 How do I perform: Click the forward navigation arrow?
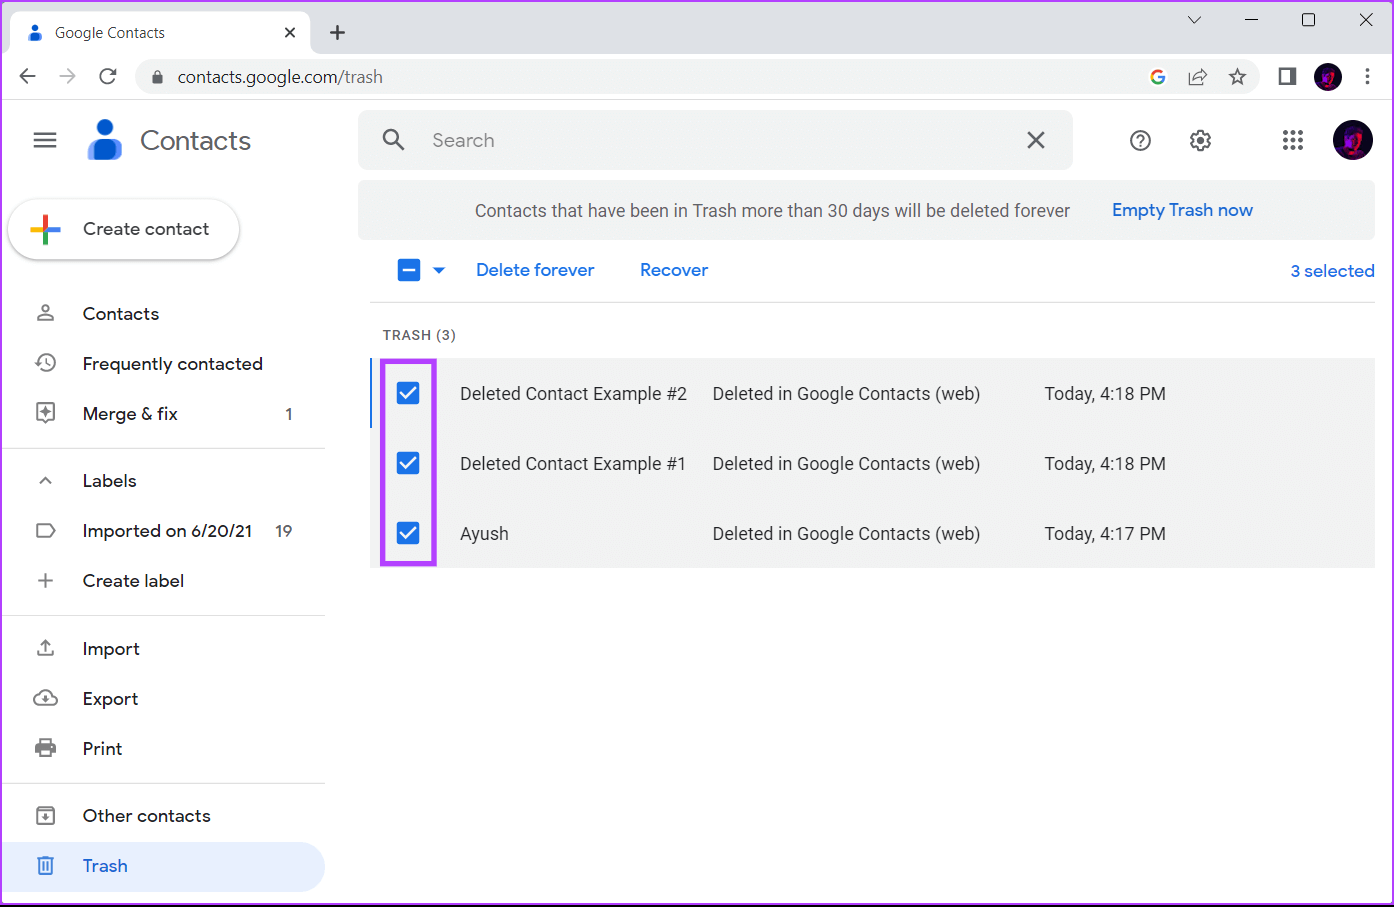68,77
